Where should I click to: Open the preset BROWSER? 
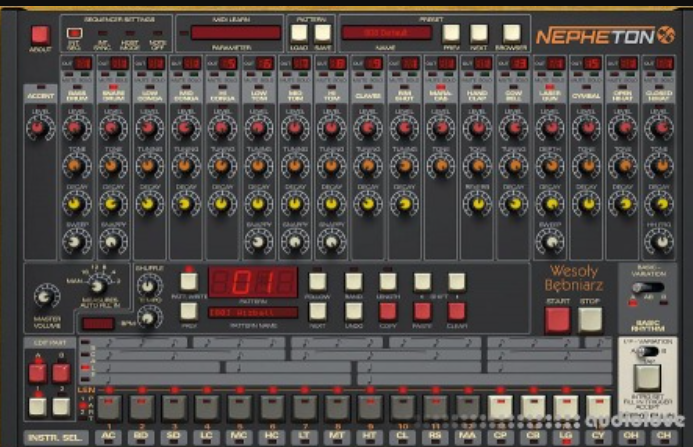(x=511, y=33)
